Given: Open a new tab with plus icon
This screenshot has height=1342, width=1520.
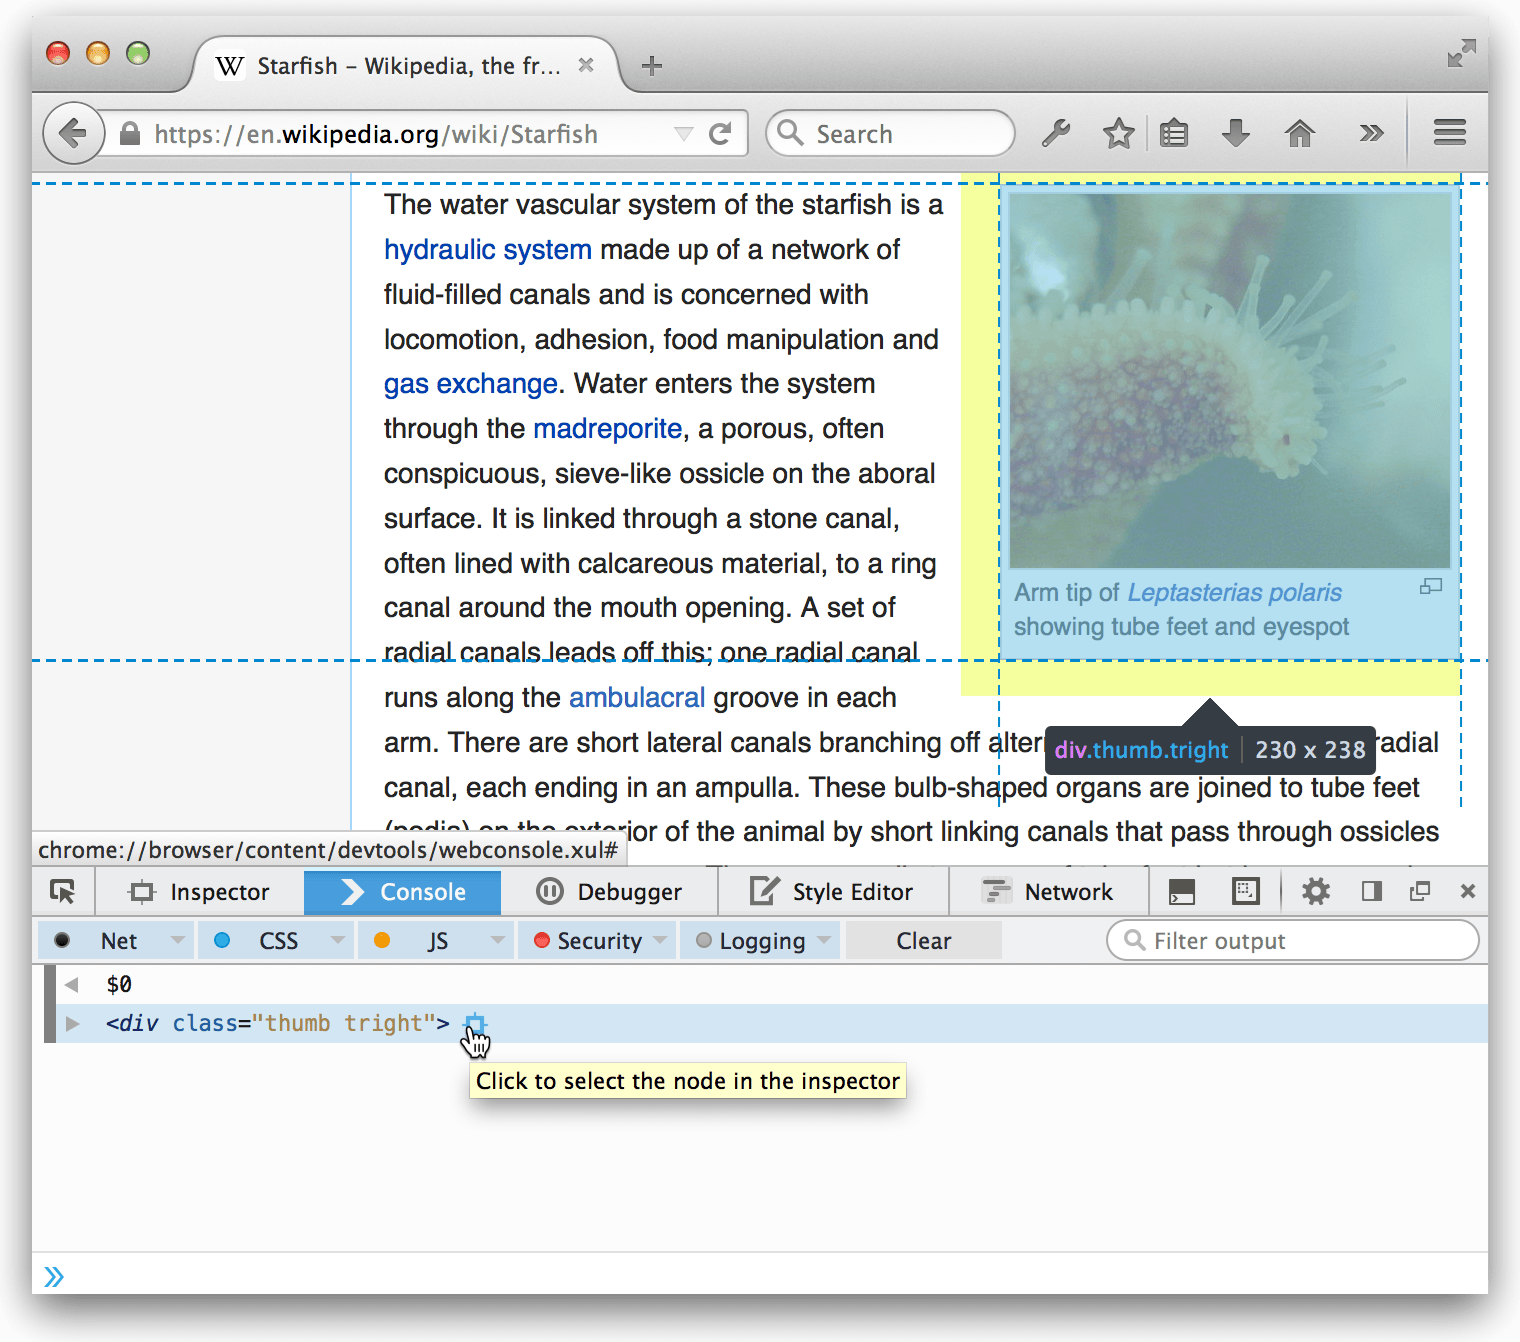Looking at the screenshot, I should click(x=652, y=66).
